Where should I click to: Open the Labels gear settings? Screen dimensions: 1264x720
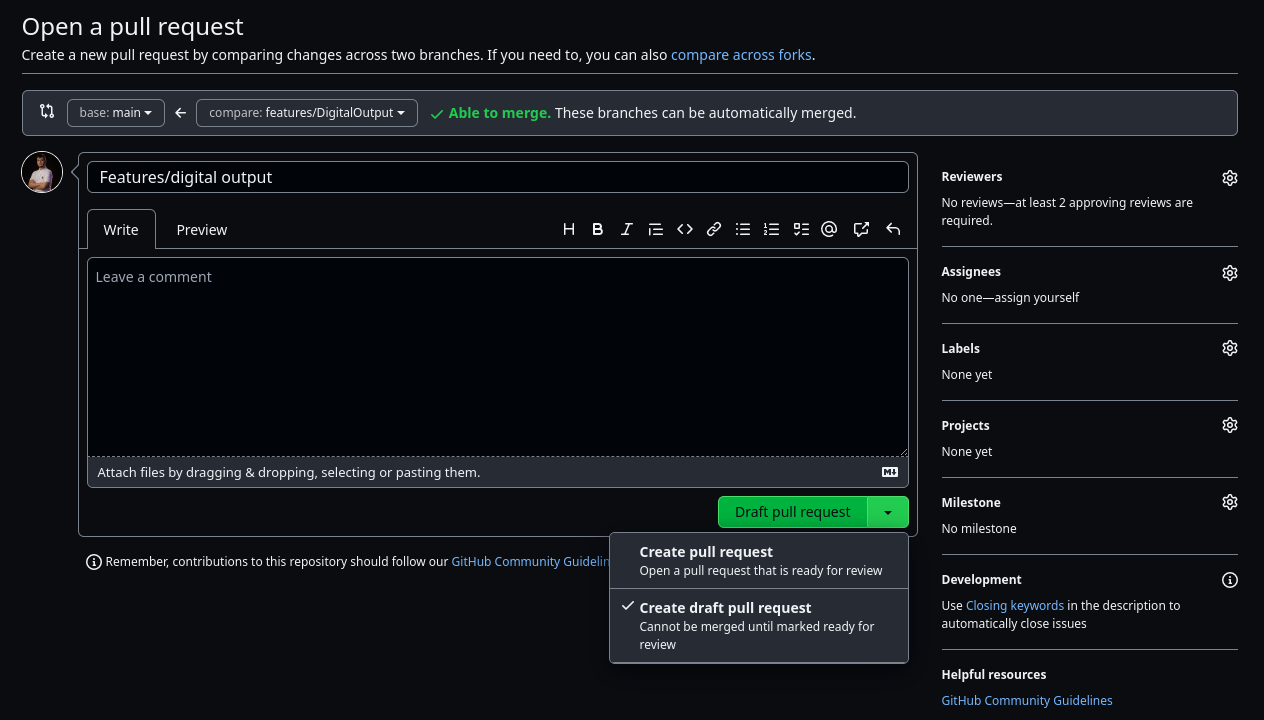pyautogui.click(x=1230, y=348)
